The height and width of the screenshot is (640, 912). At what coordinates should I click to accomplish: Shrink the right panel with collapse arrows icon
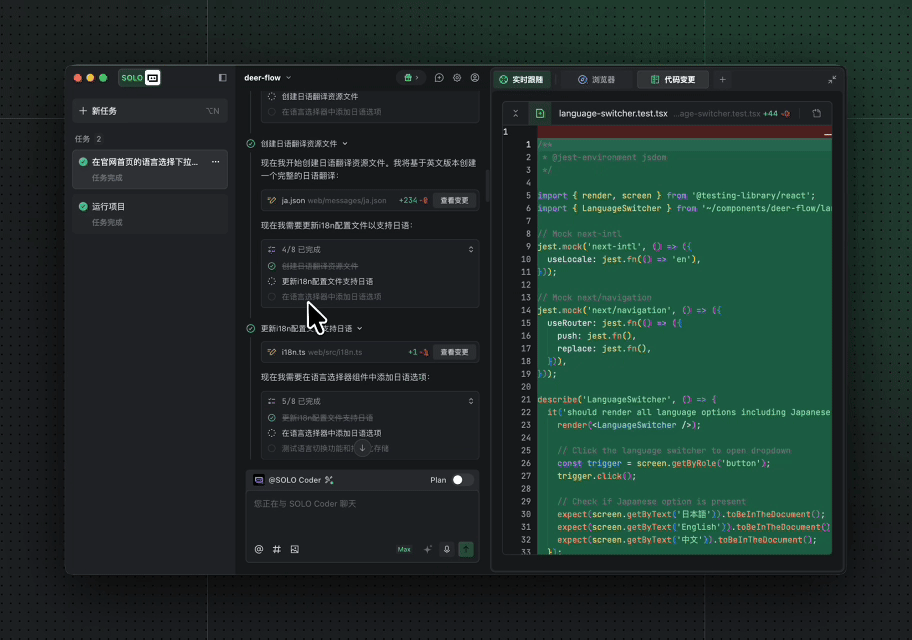pyautogui.click(x=832, y=79)
